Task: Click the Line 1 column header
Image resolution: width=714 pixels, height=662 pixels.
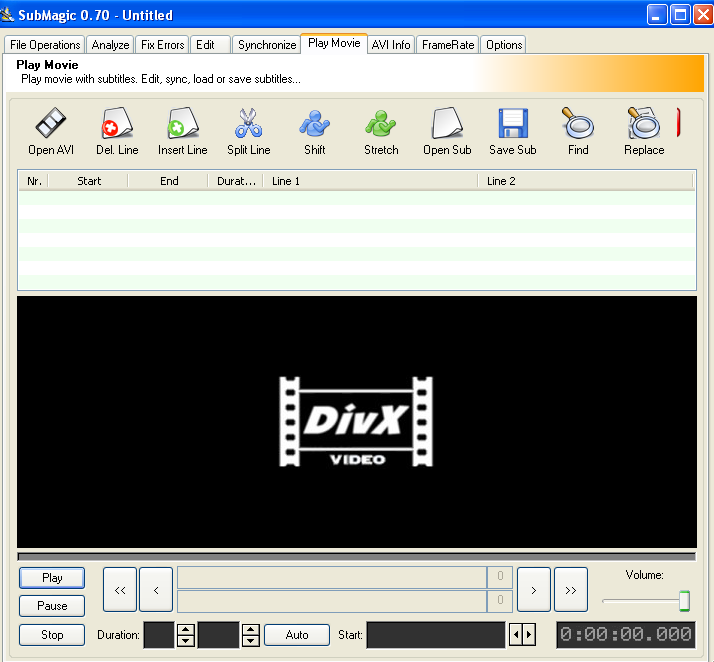Action: 371,181
